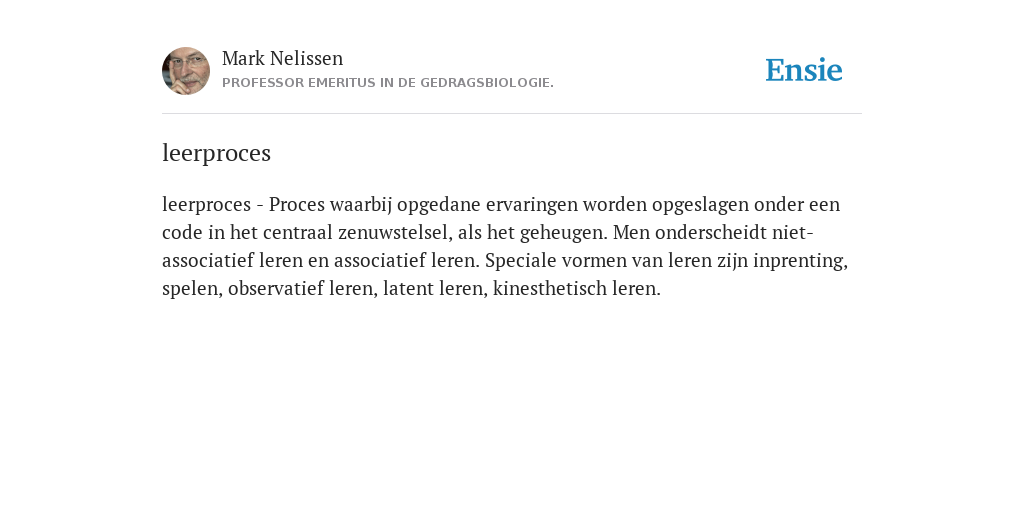Click the word 'onderscheidt' in the second line
1024x512 pixels.
pyautogui.click(x=711, y=232)
